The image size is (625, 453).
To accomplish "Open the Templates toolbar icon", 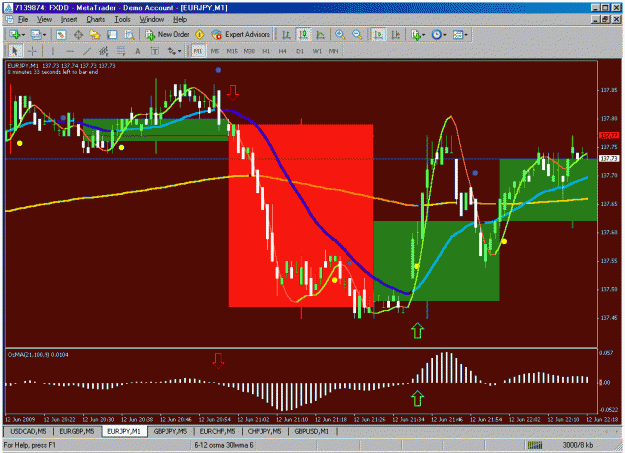I will point(458,35).
